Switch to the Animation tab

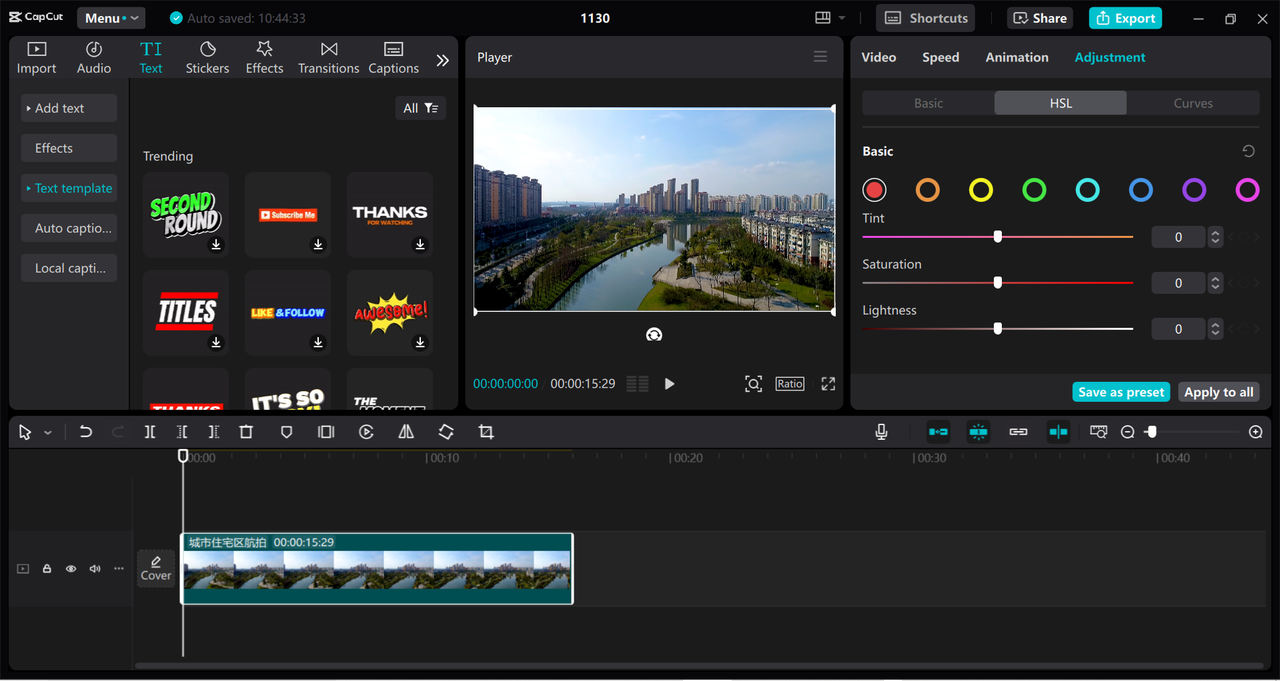pyautogui.click(x=1017, y=57)
